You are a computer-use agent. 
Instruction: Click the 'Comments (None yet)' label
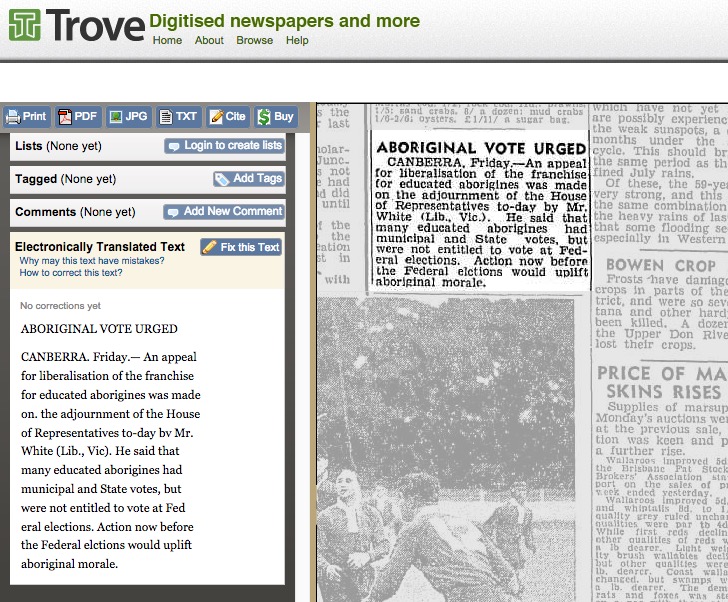point(75,212)
